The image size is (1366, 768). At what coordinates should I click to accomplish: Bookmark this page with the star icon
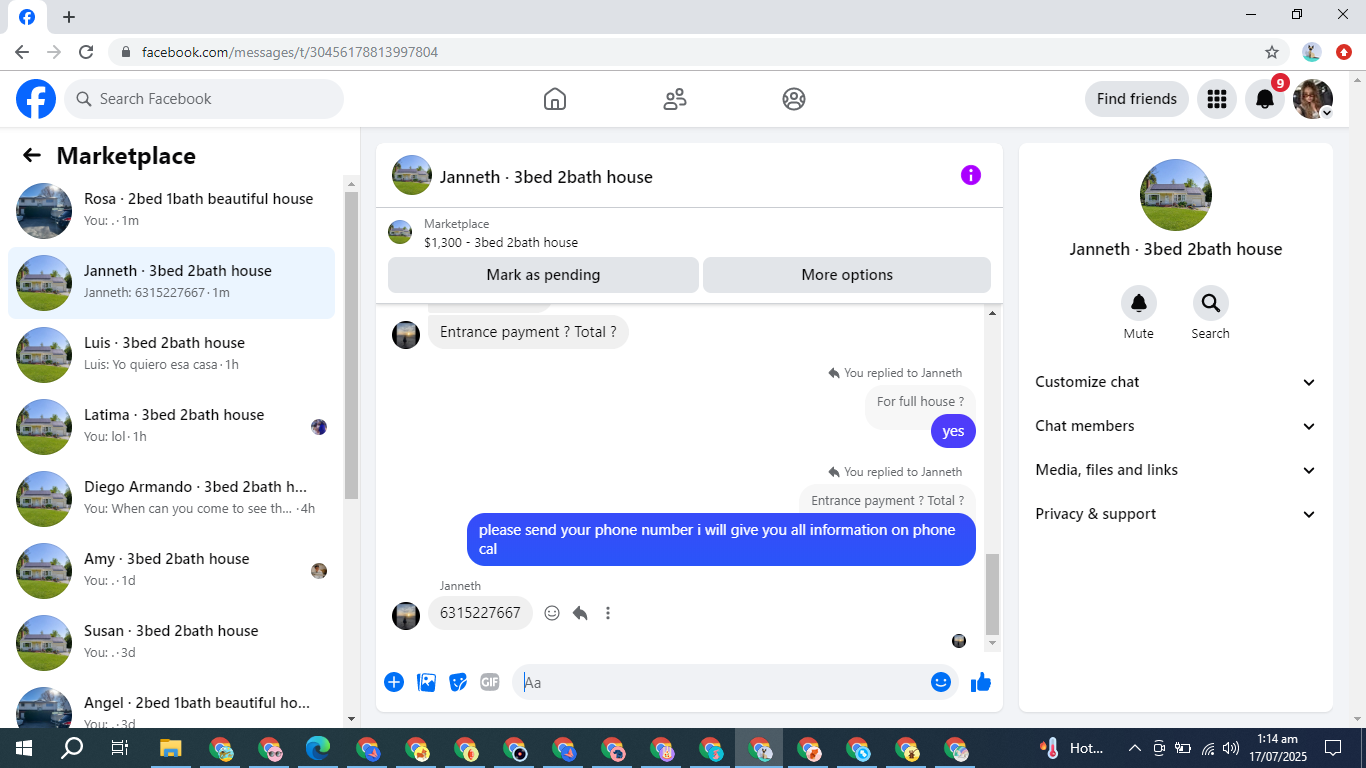tap(1272, 52)
